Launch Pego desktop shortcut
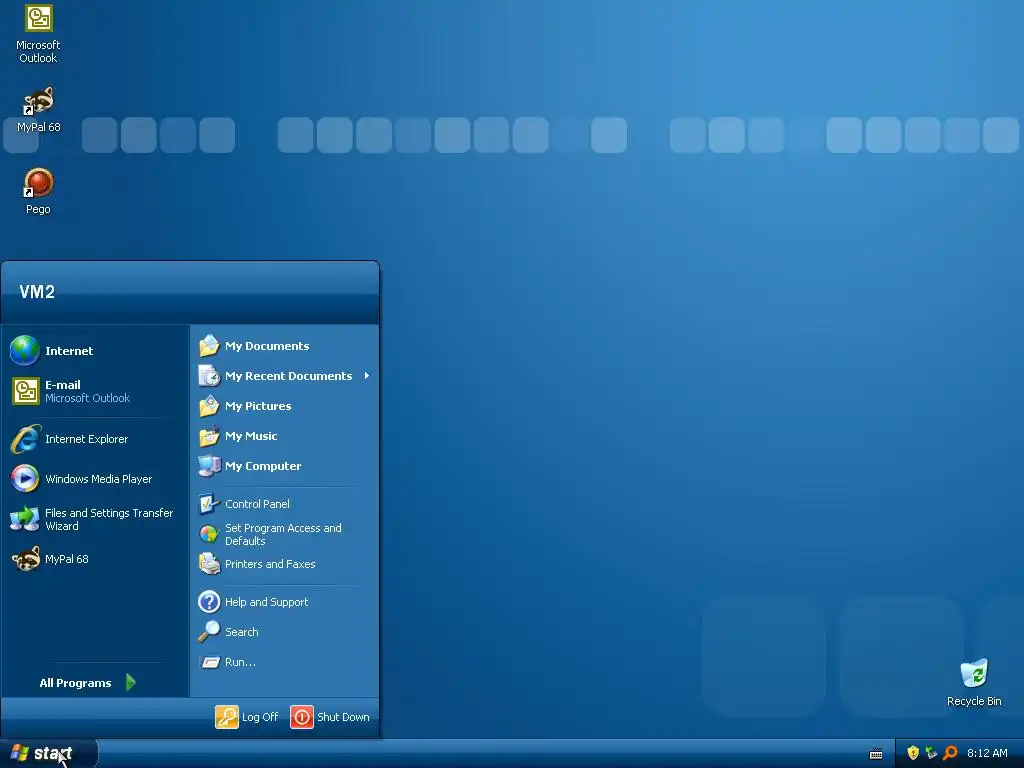1024x768 pixels. point(39,191)
